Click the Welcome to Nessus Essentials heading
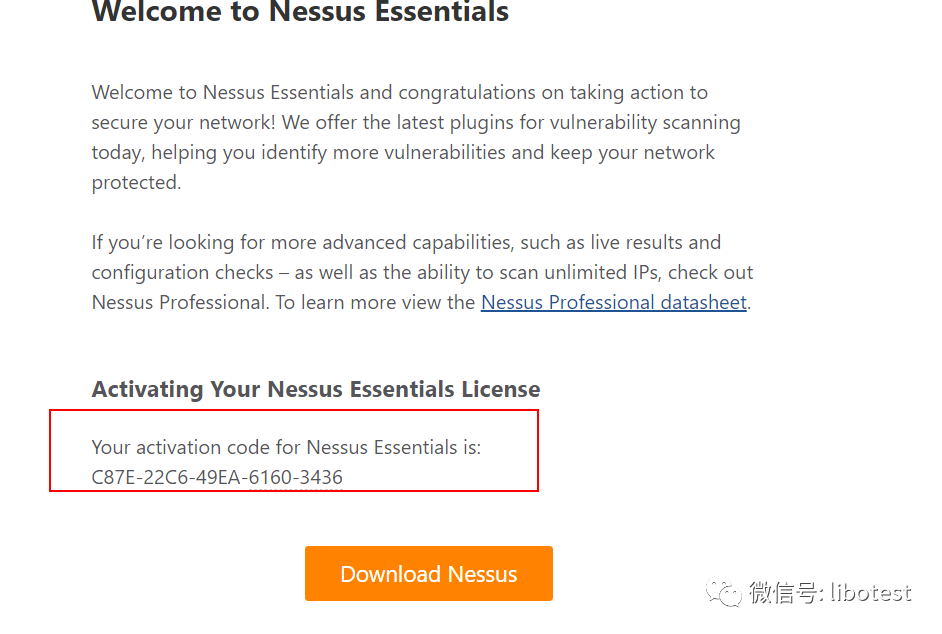 tap(300, 13)
